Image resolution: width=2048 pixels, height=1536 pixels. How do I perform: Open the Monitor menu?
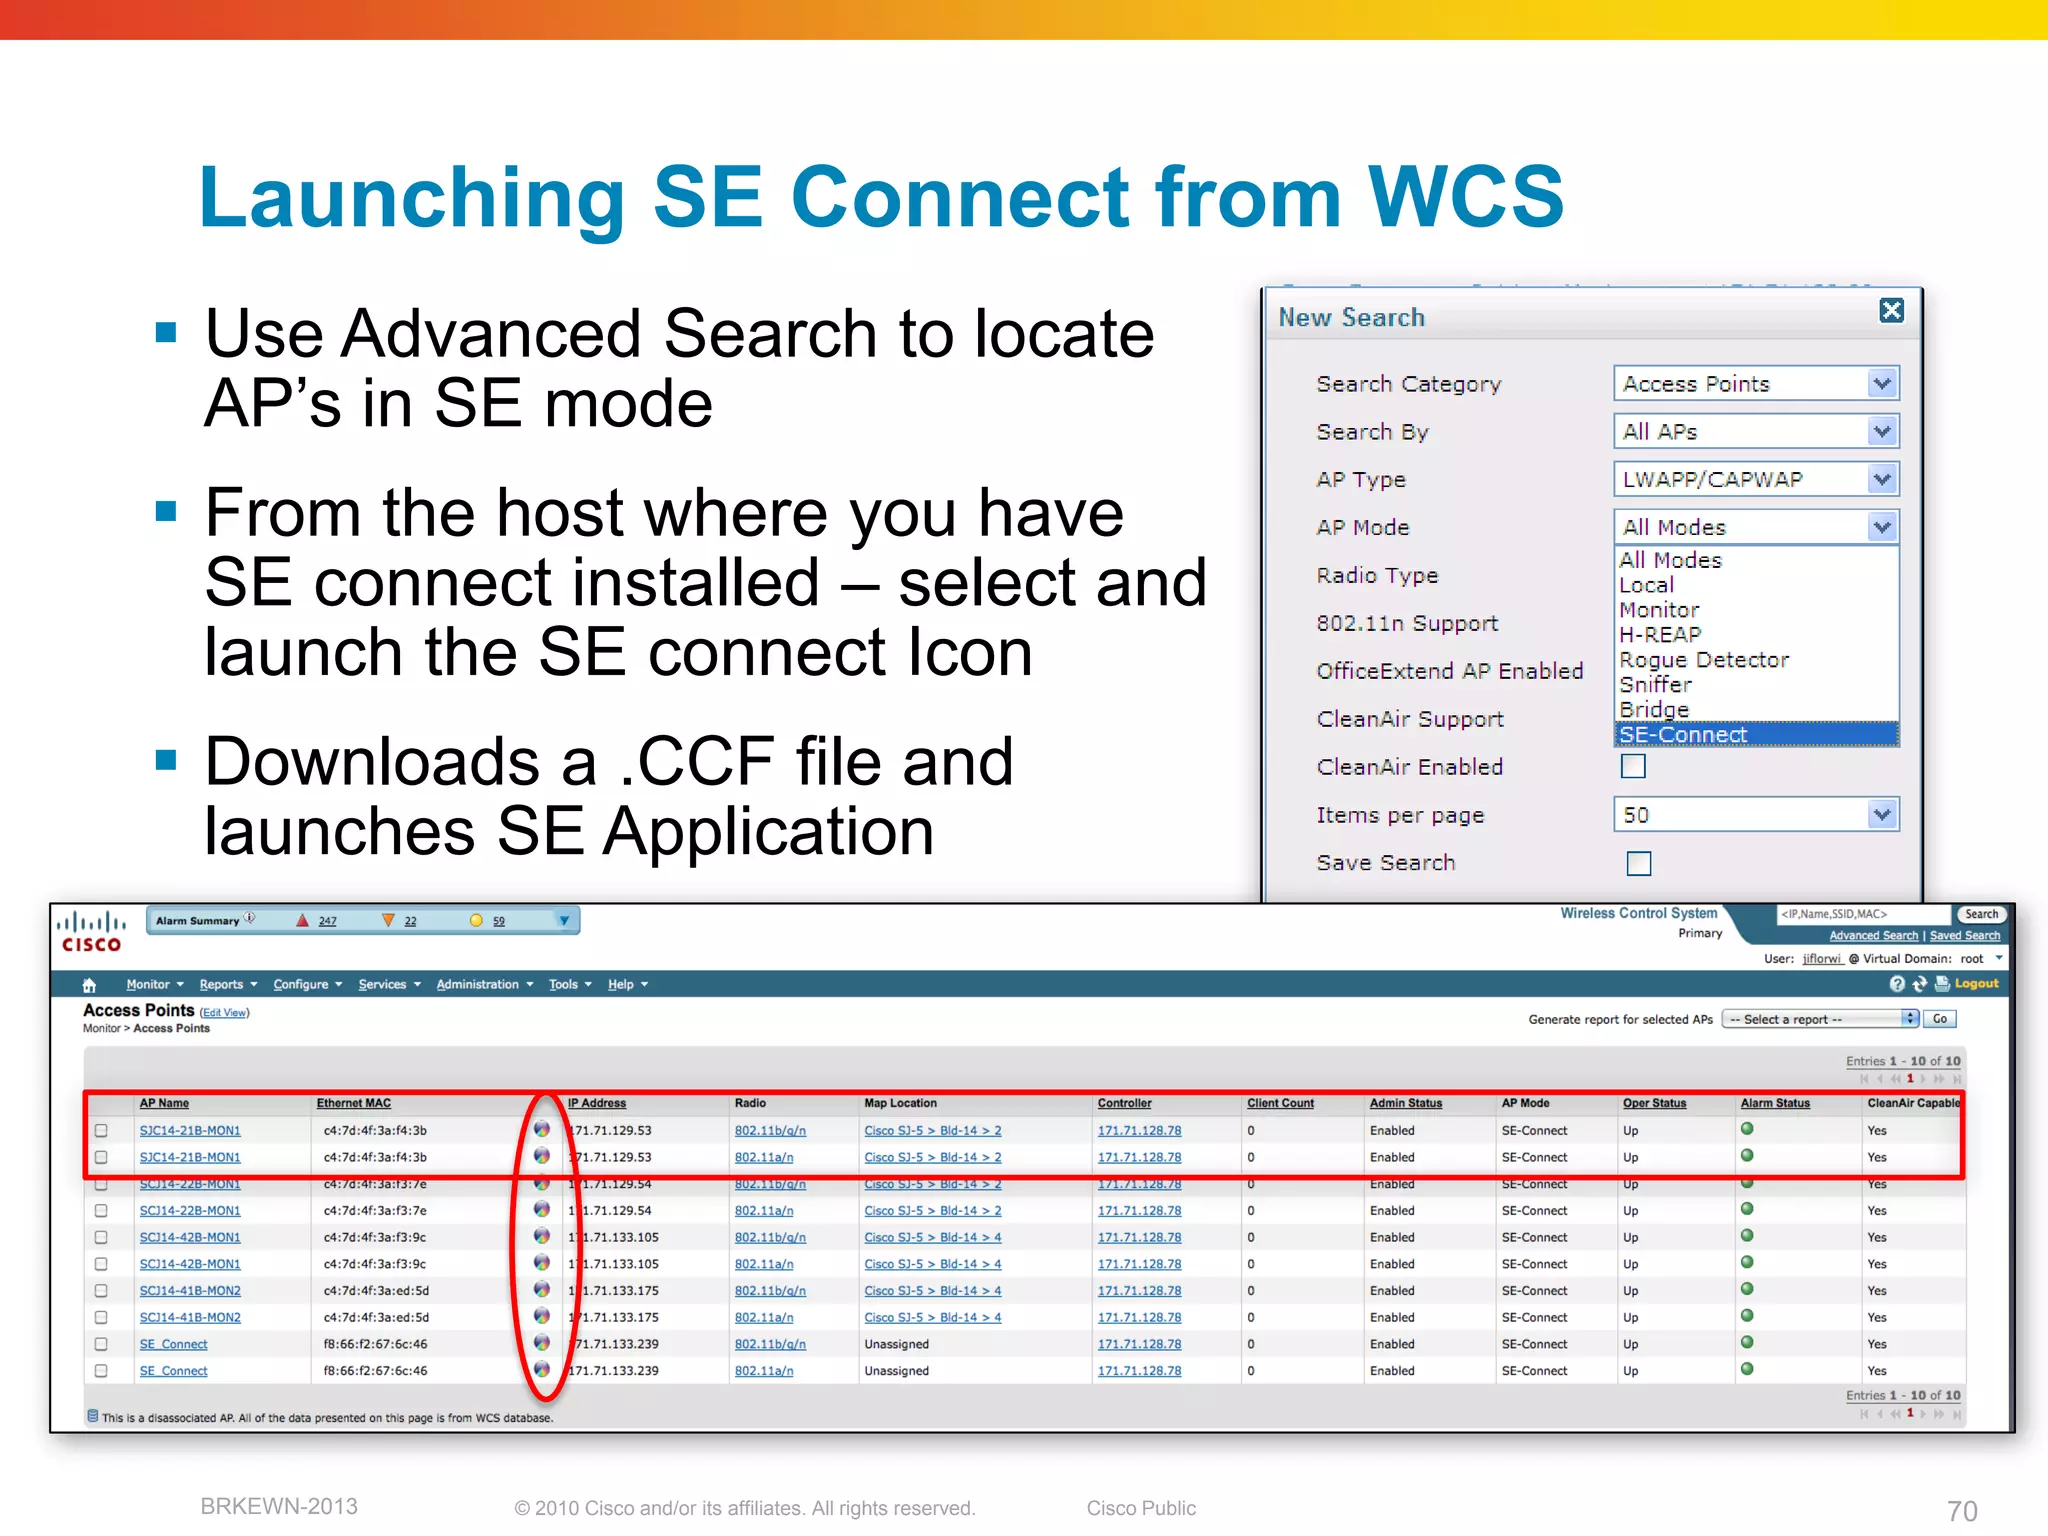pyautogui.click(x=155, y=985)
